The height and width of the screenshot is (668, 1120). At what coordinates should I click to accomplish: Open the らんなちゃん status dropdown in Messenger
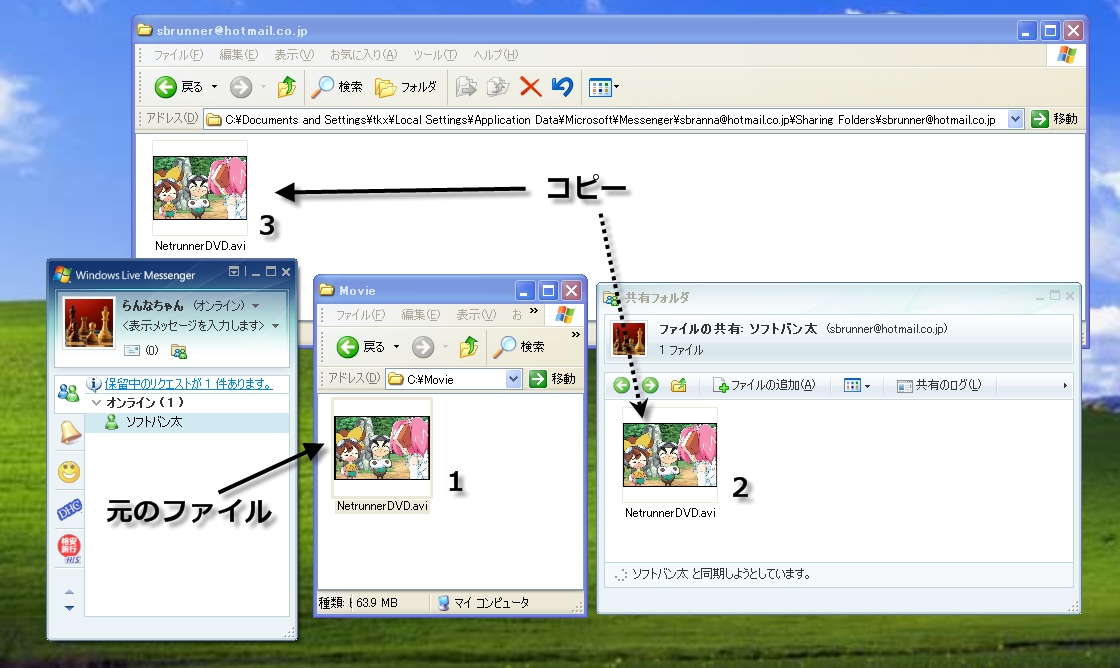pos(256,306)
